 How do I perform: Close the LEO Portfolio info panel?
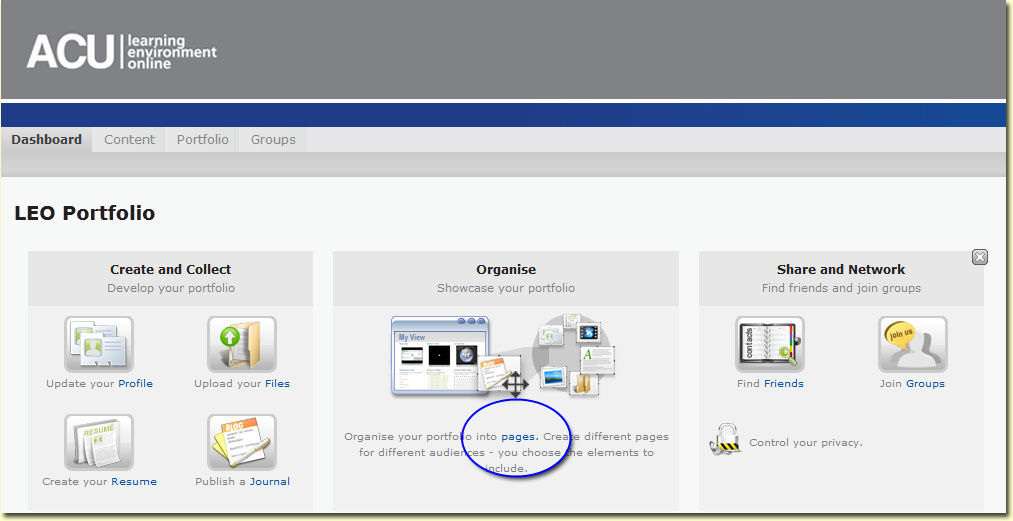click(980, 257)
